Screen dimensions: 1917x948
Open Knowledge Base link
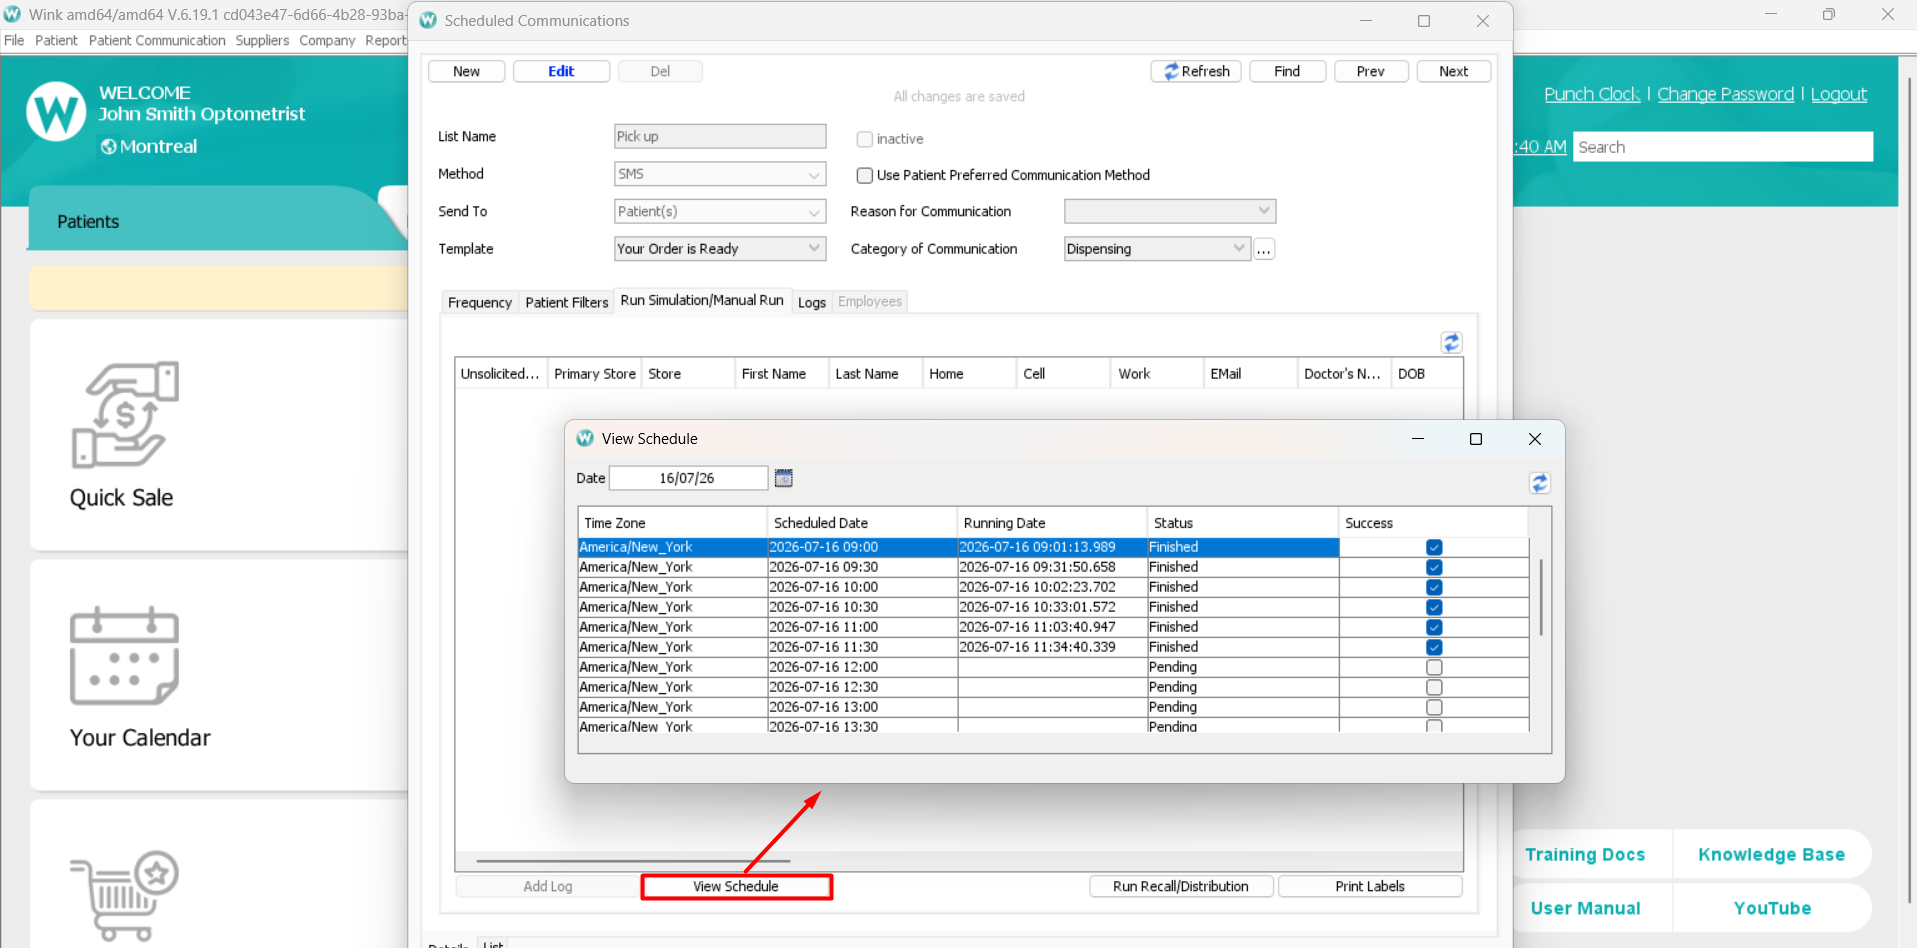pyautogui.click(x=1772, y=855)
